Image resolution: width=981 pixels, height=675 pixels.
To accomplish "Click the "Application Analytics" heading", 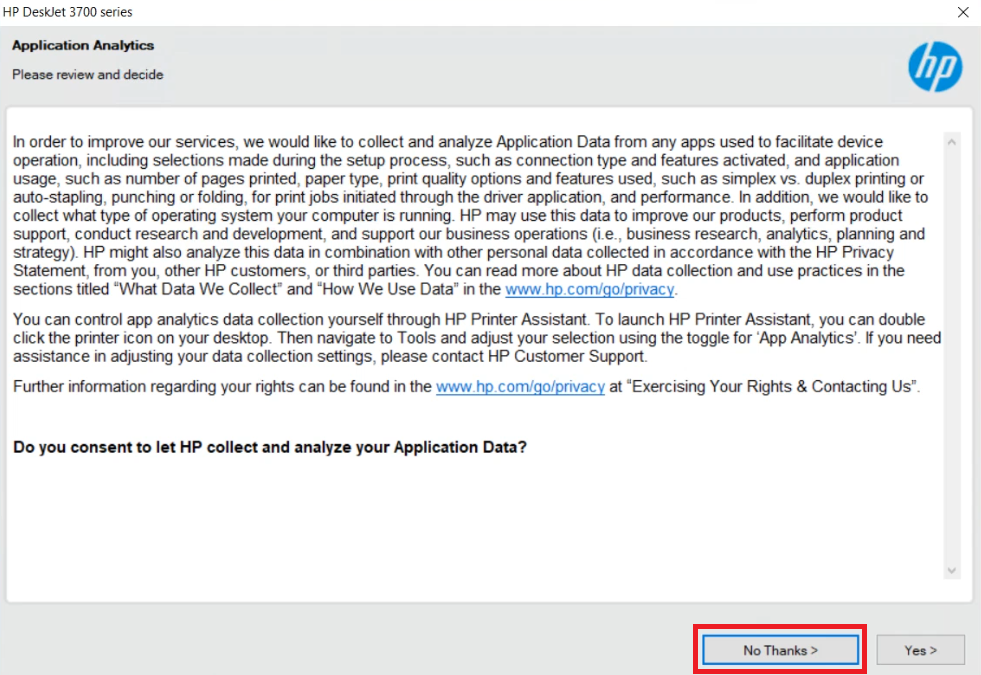I will pos(83,46).
